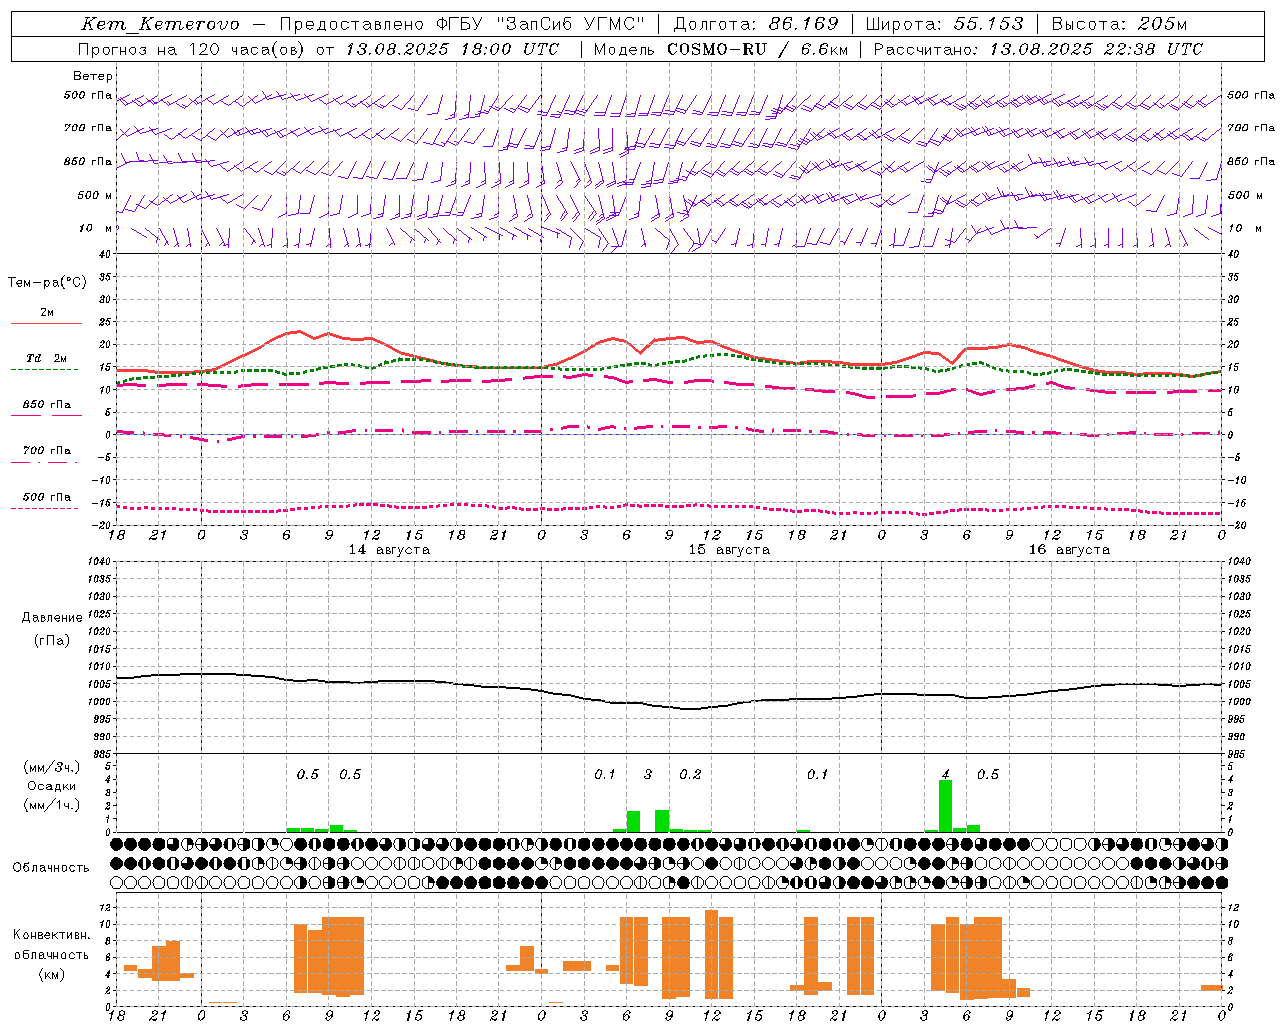The height and width of the screenshot is (1024, 1280).
Task: Click the latitude value Широта: 55.153
Action: point(945,24)
